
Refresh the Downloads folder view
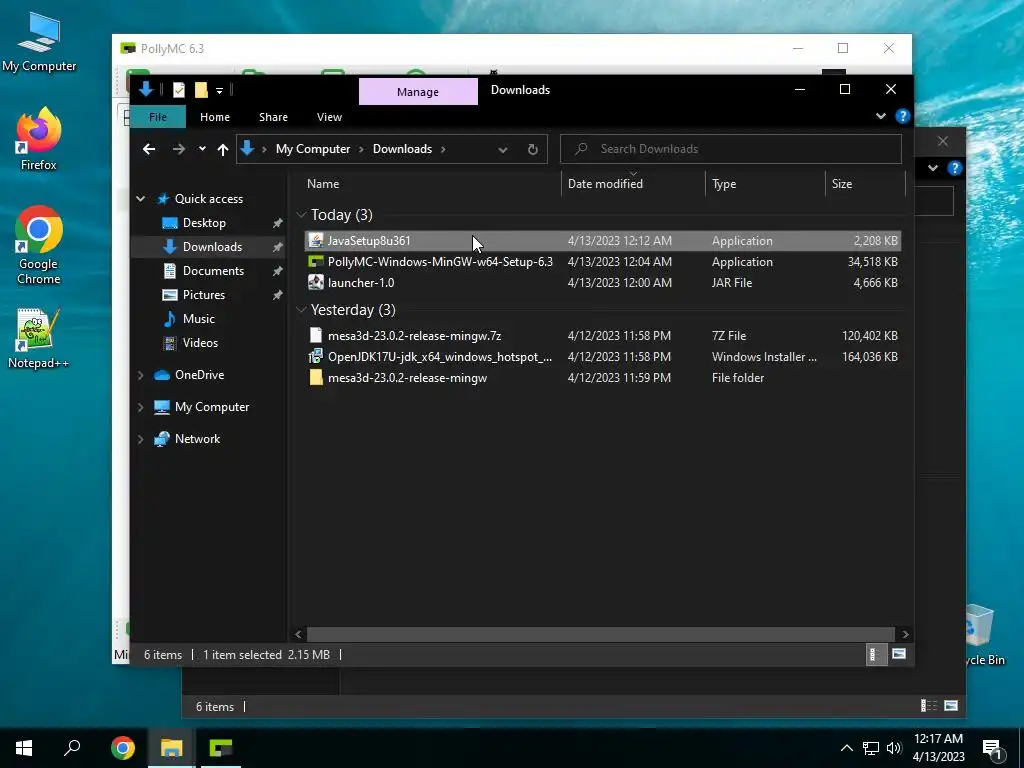[533, 149]
